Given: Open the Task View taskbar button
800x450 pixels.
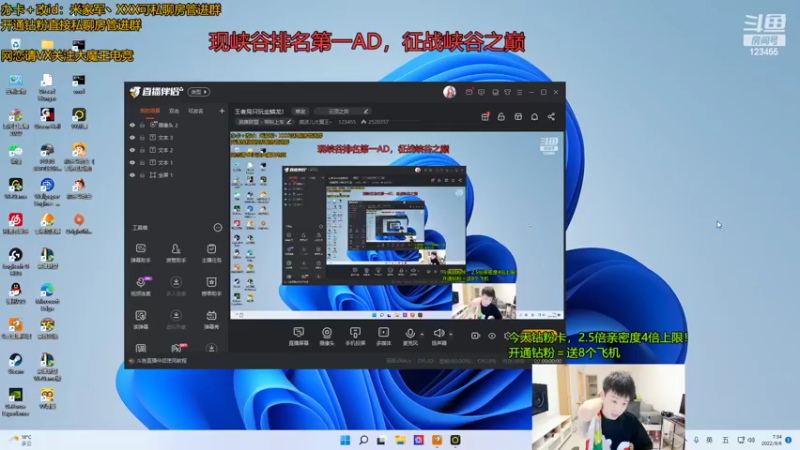Looking at the screenshot, I should pos(381,440).
